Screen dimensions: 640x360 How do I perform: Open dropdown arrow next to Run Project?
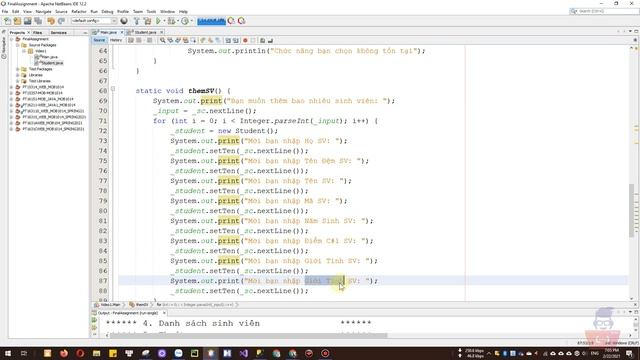[x=164, y=21]
